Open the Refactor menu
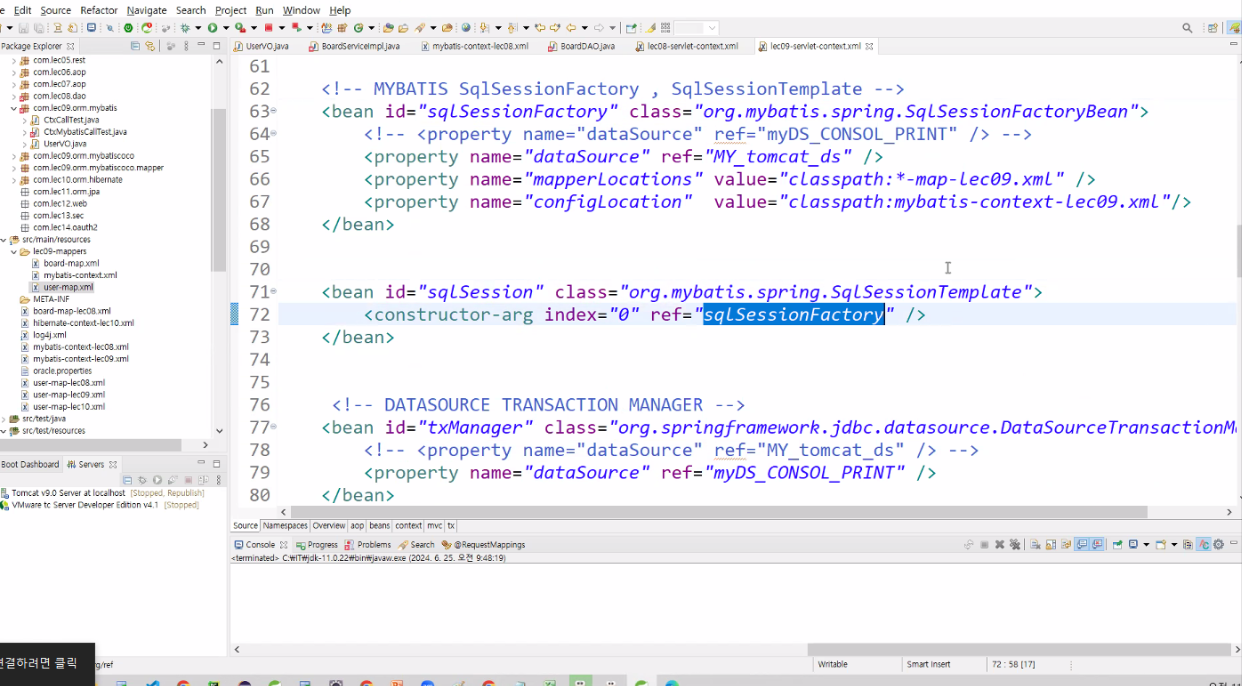This screenshot has width=1242, height=686. [x=99, y=10]
